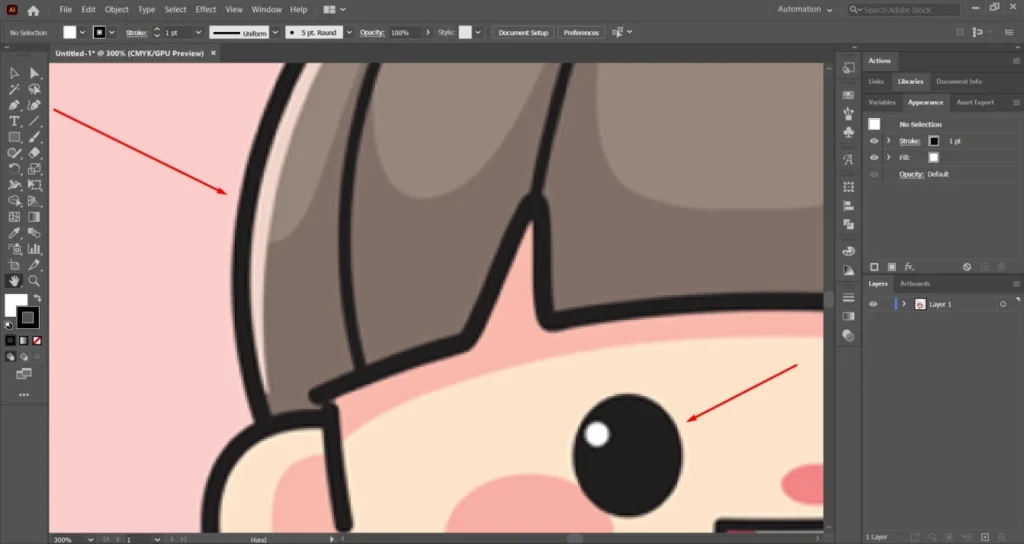This screenshot has height=544, width=1024.
Task: Enable Draw Normal mode icon
Action: click(10, 357)
